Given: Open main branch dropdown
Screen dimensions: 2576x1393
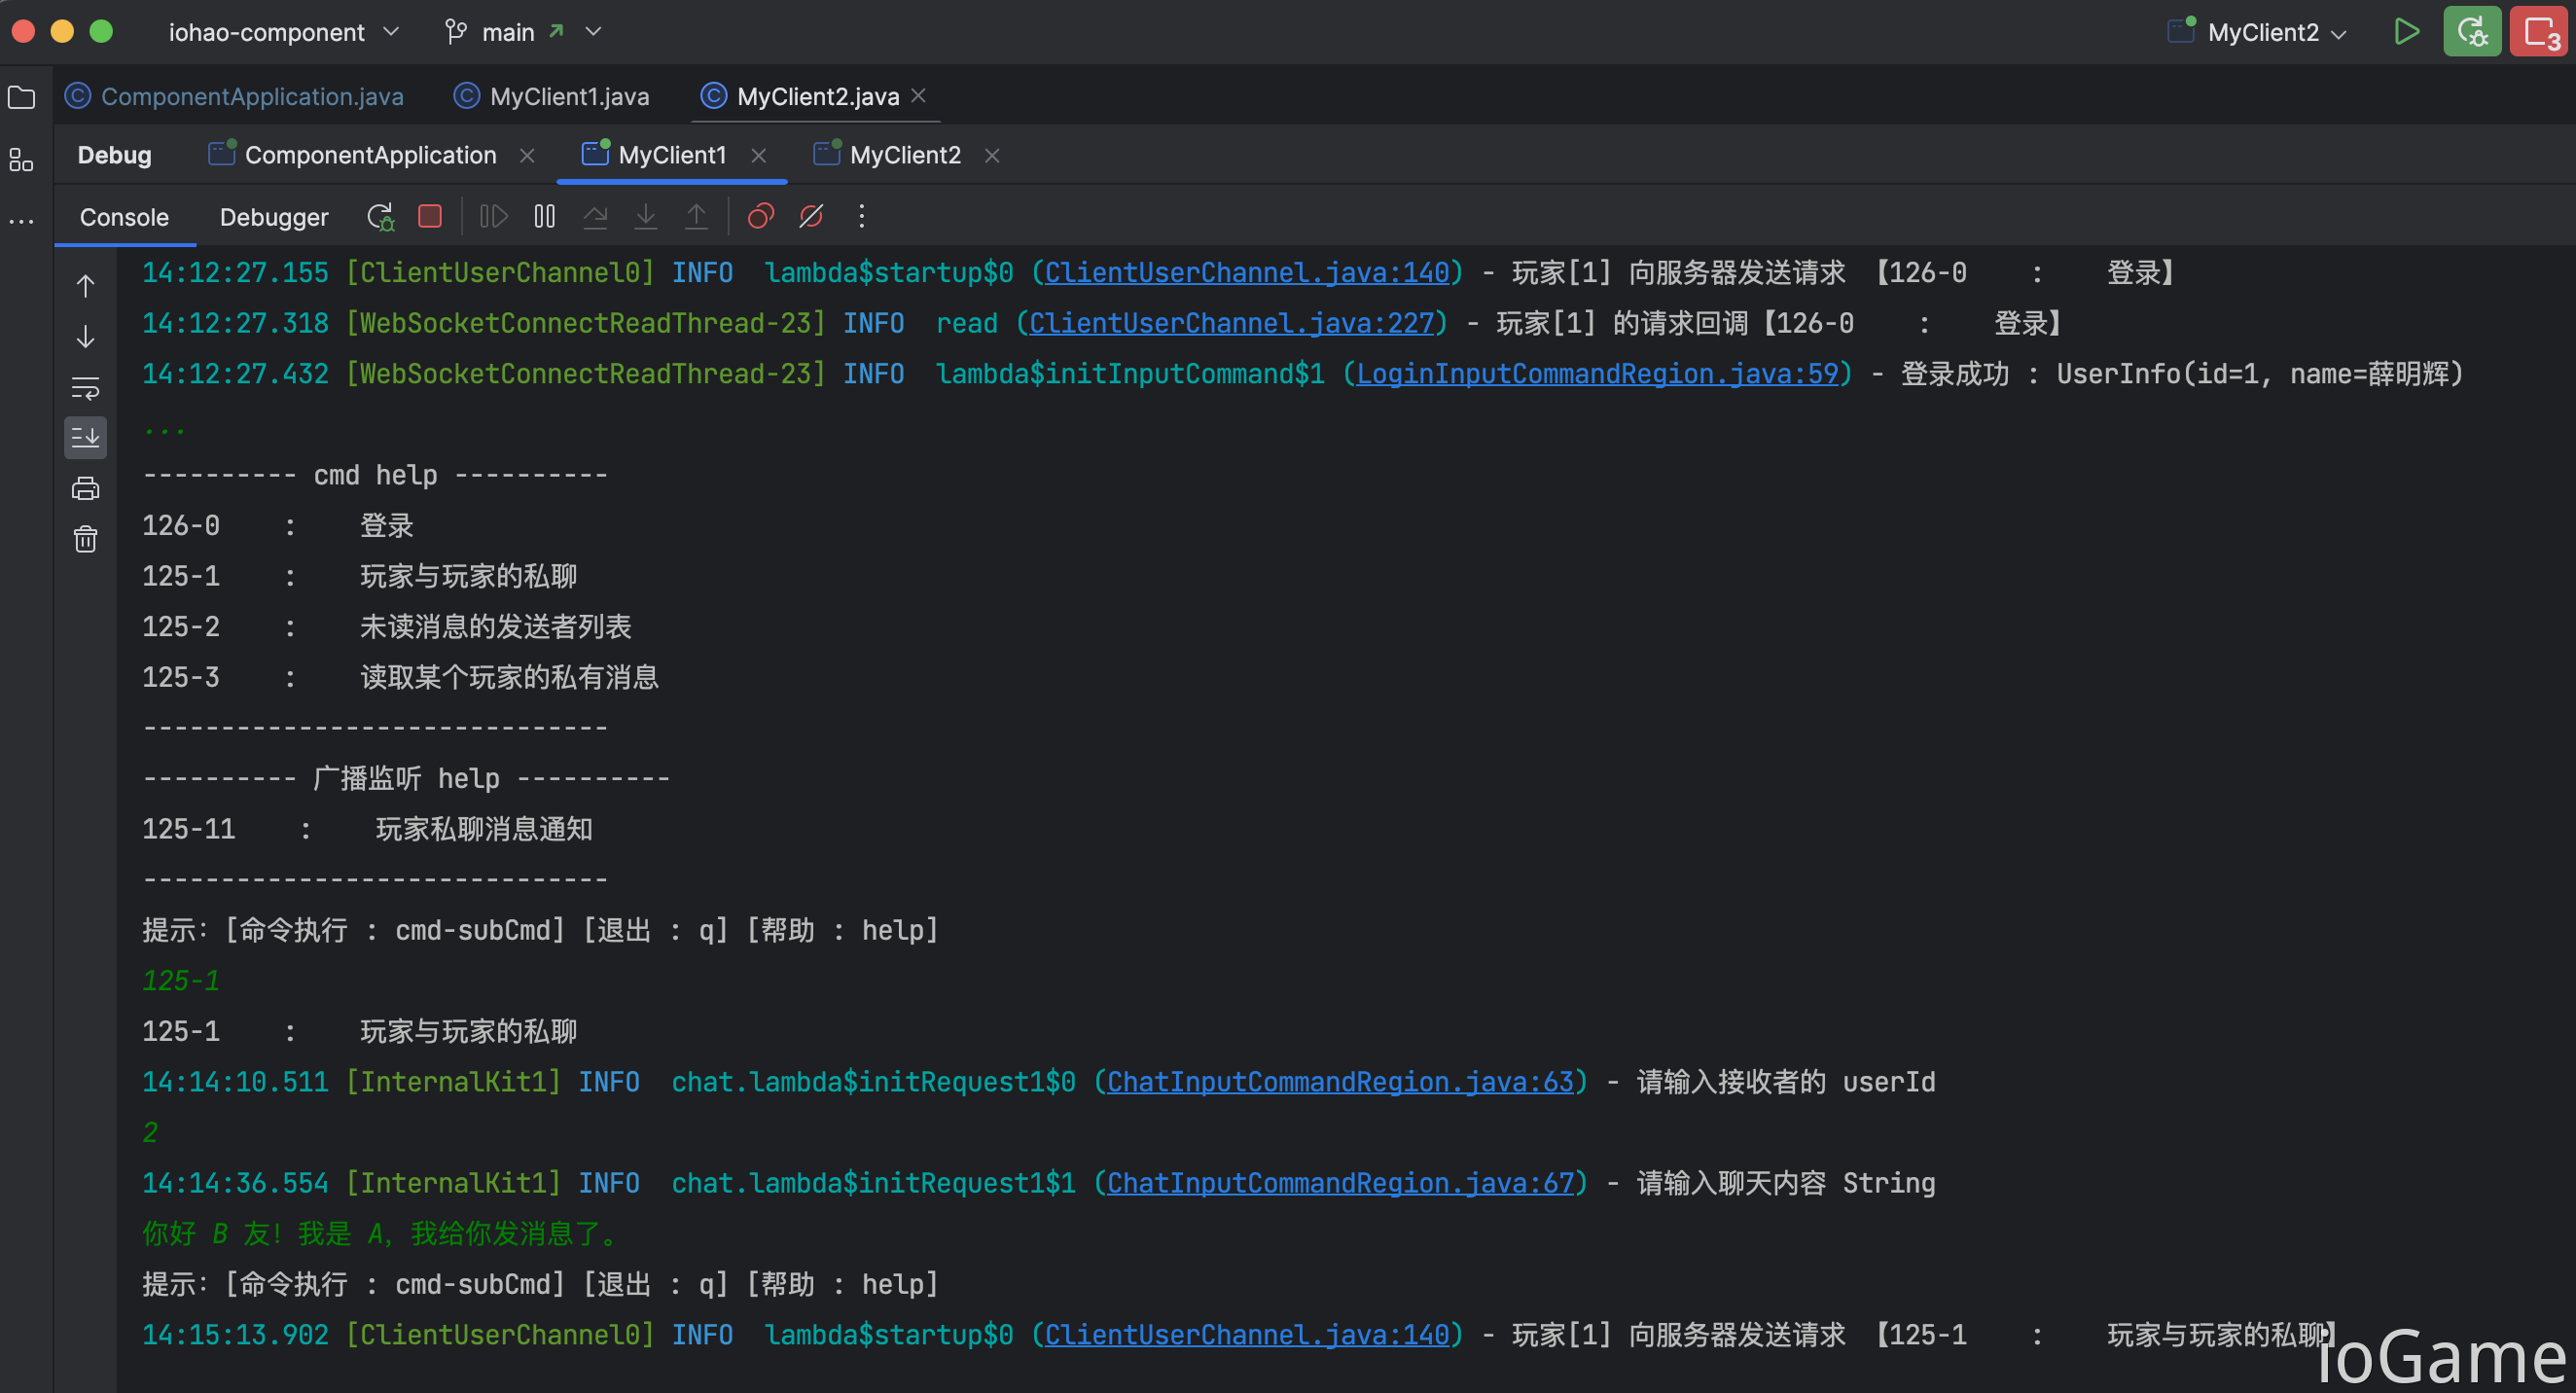Looking at the screenshot, I should [523, 32].
